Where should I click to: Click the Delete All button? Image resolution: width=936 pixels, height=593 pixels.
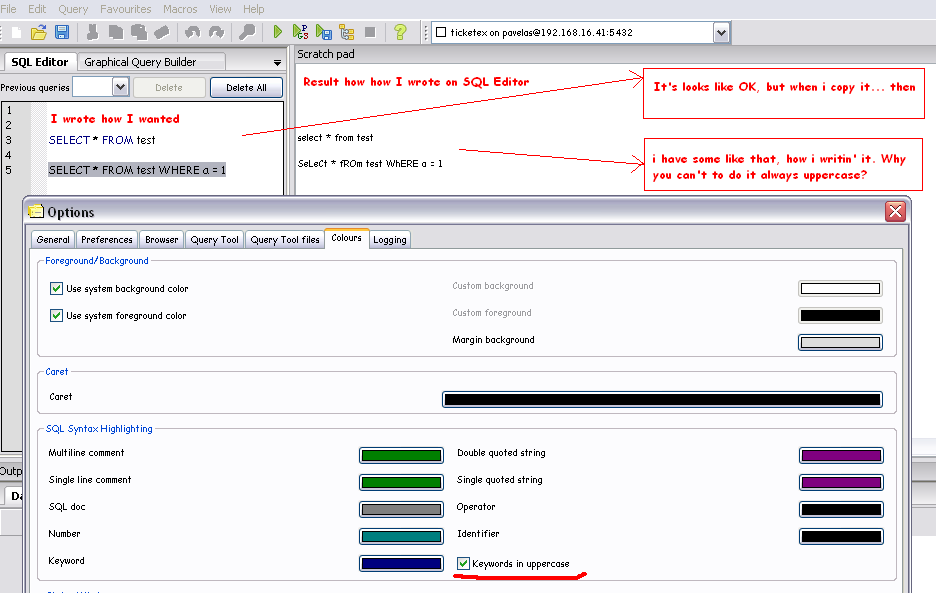tap(246, 88)
